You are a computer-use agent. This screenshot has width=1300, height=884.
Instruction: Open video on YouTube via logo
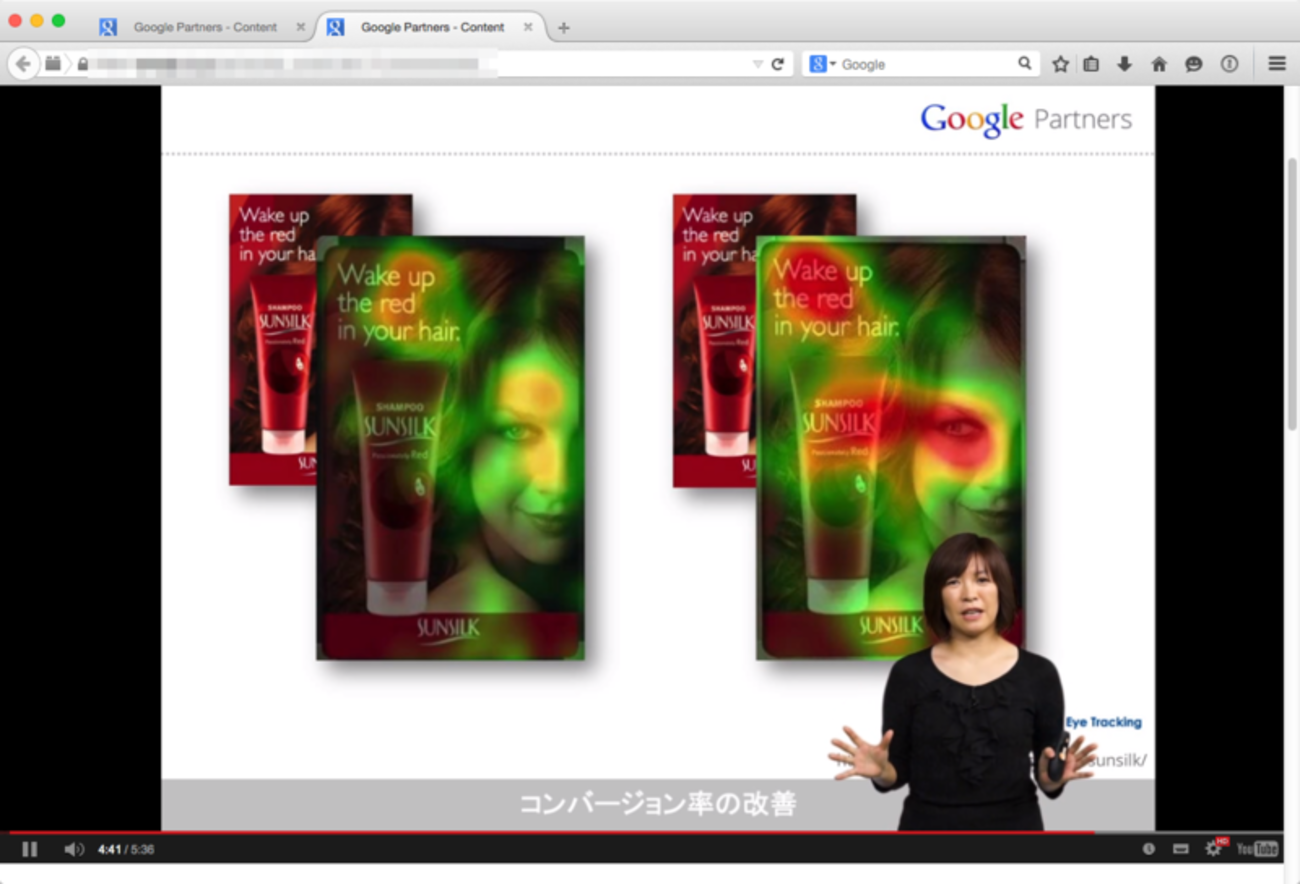1257,849
